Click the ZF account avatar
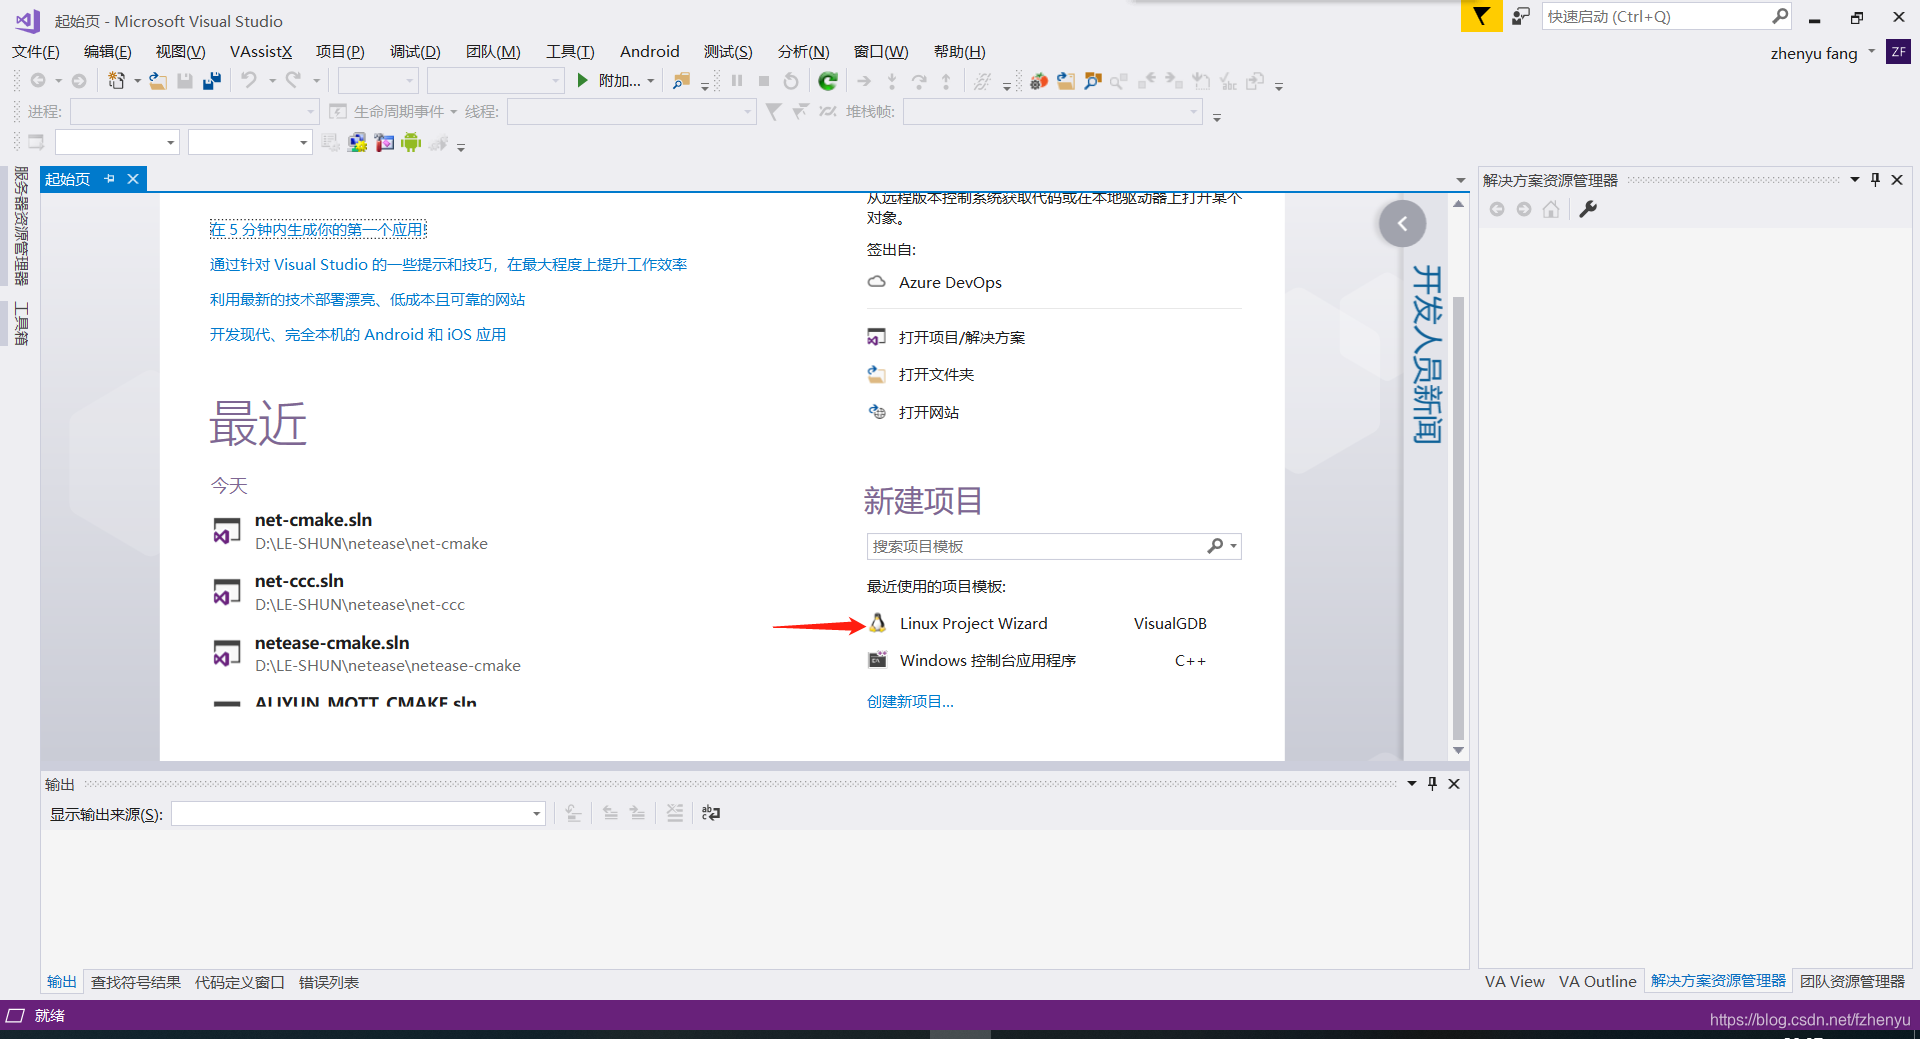 (1898, 52)
